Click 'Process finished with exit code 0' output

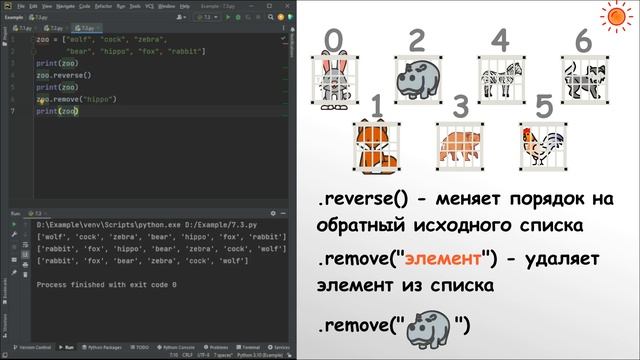(107, 284)
